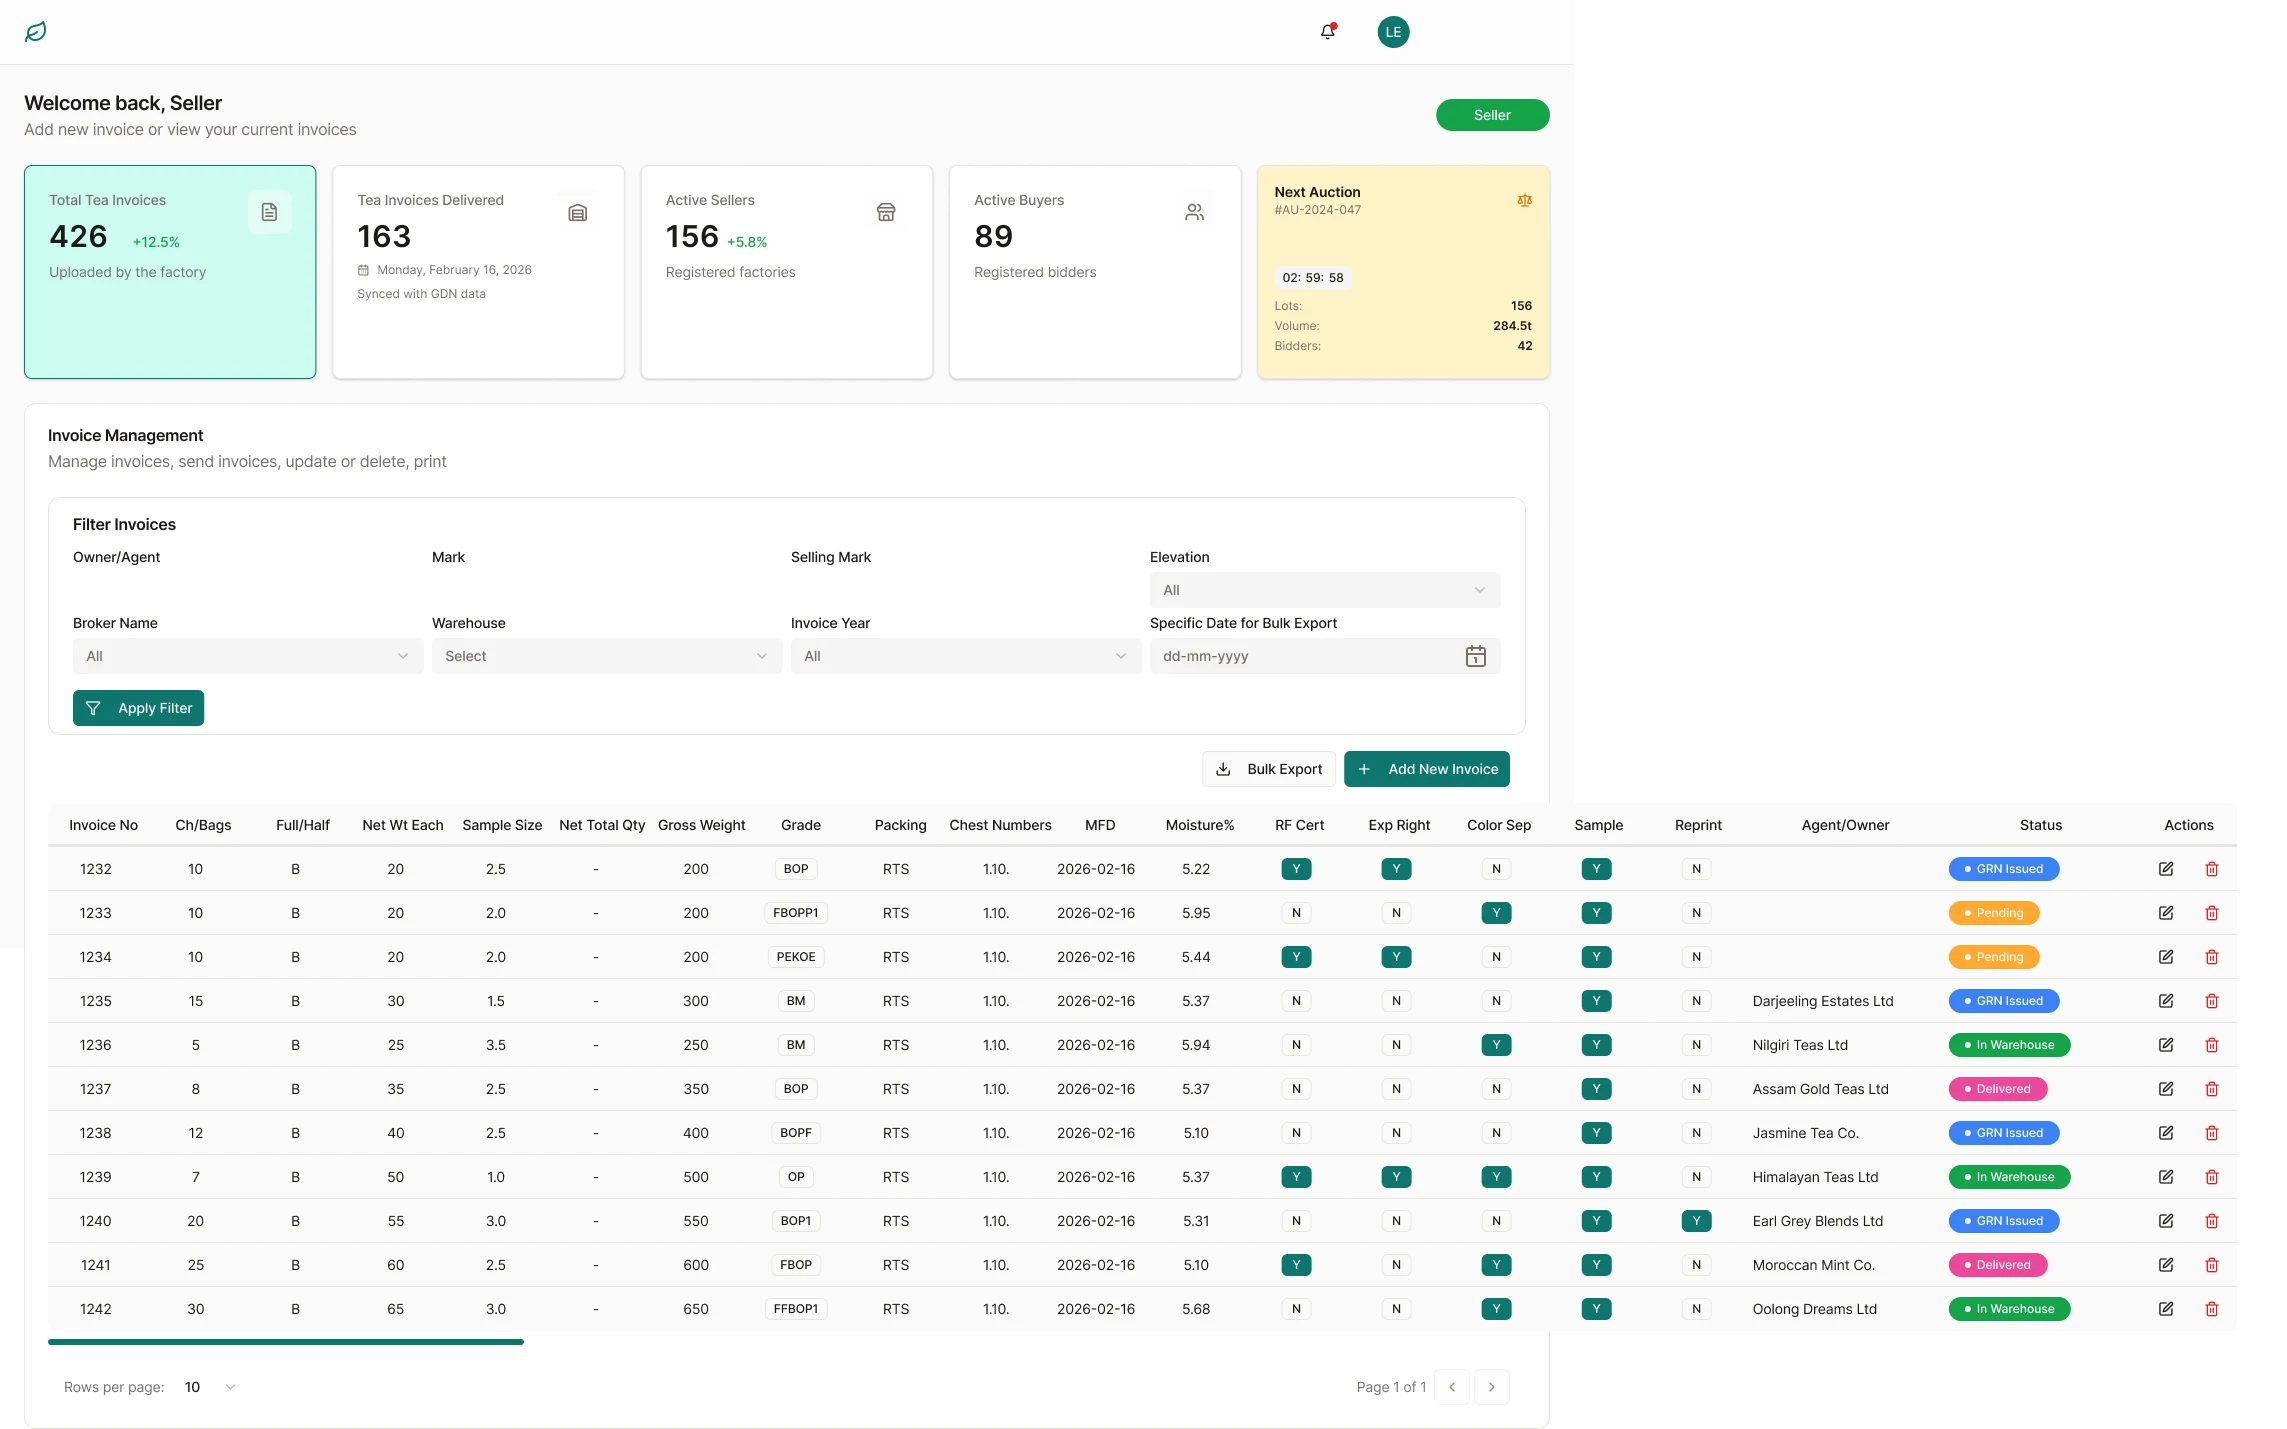This screenshot has height=1429, width=2287.
Task: Delete invoice 1241 for Moroccan Mint Co.
Action: point(2212,1265)
